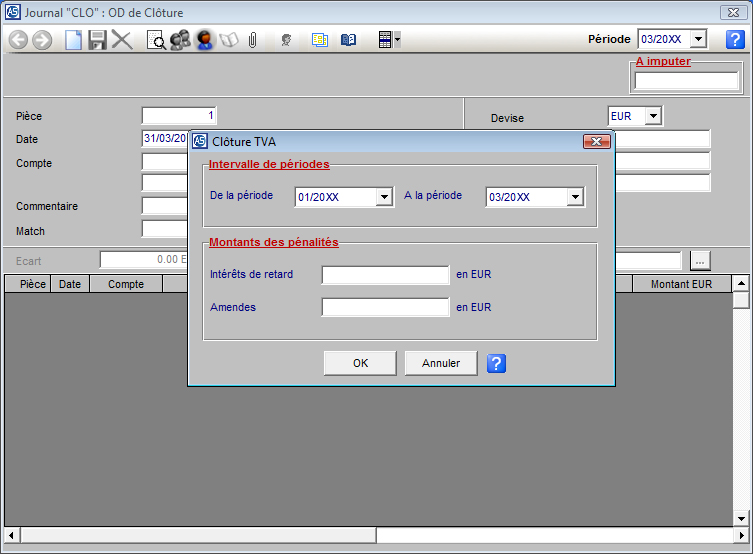
Task: Click the floppy disk save icon
Action: (x=97, y=40)
